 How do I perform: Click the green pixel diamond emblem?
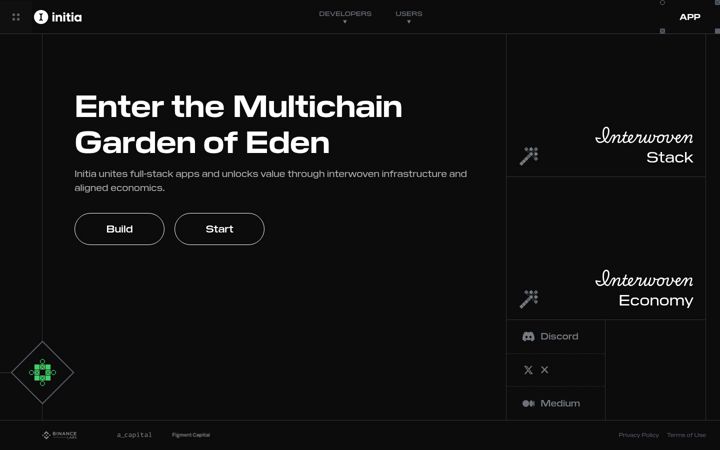pos(42,372)
